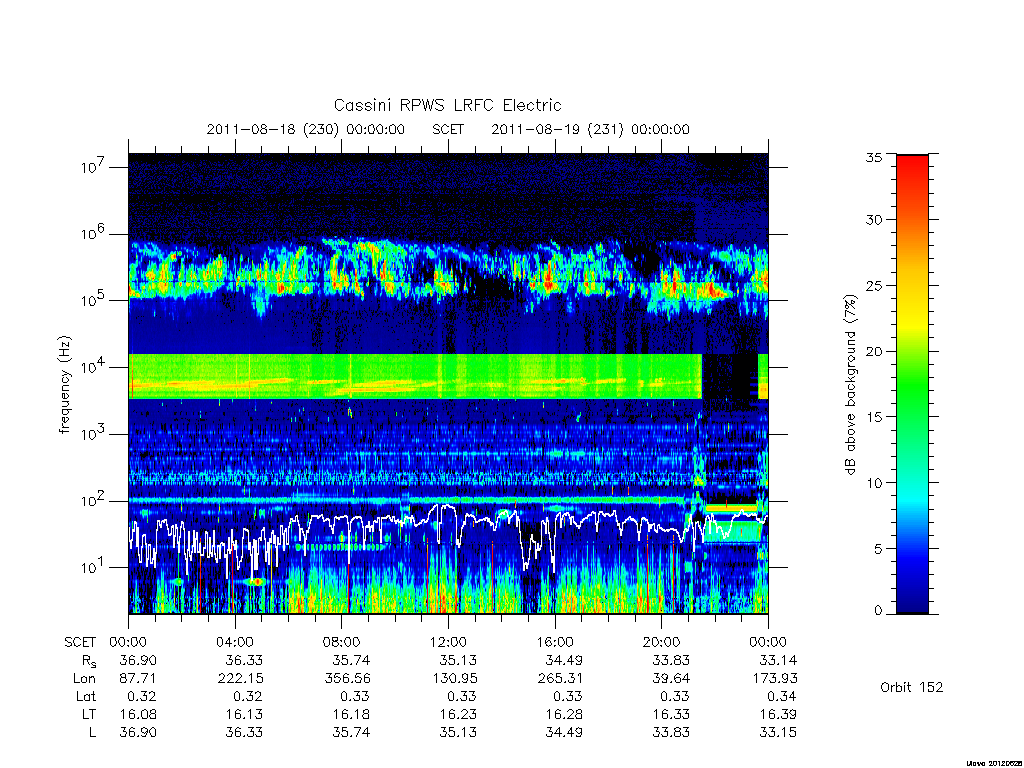Click the 'Orbit 152' label

[912, 687]
